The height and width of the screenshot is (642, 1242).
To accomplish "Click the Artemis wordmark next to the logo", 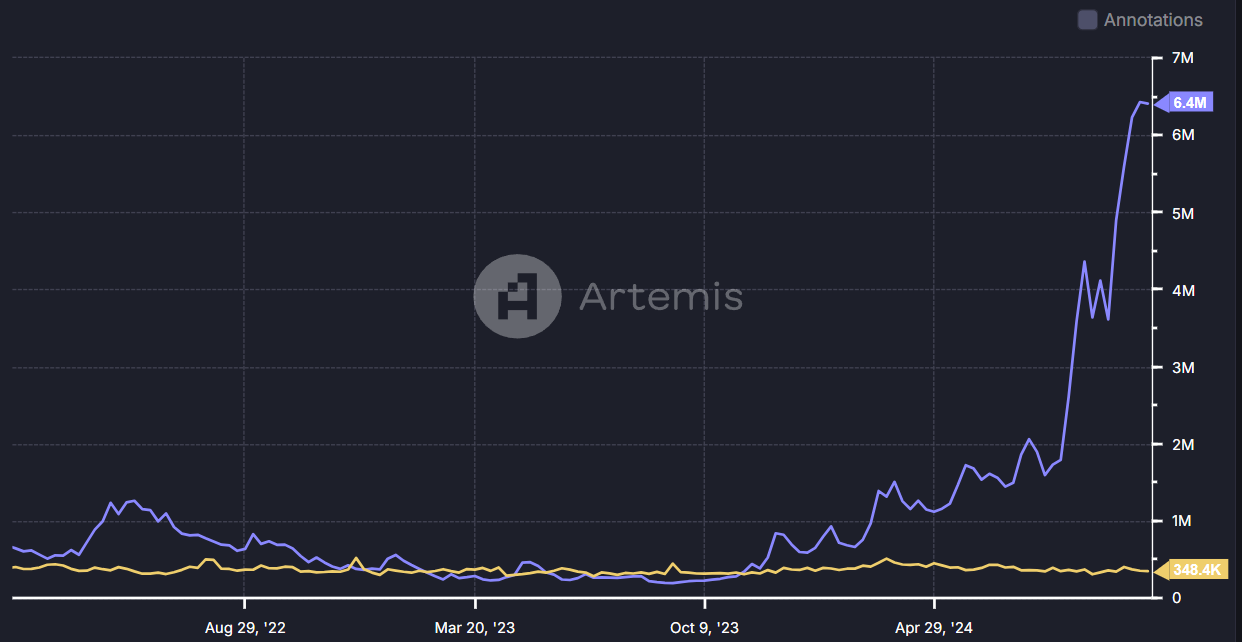I will [660, 296].
